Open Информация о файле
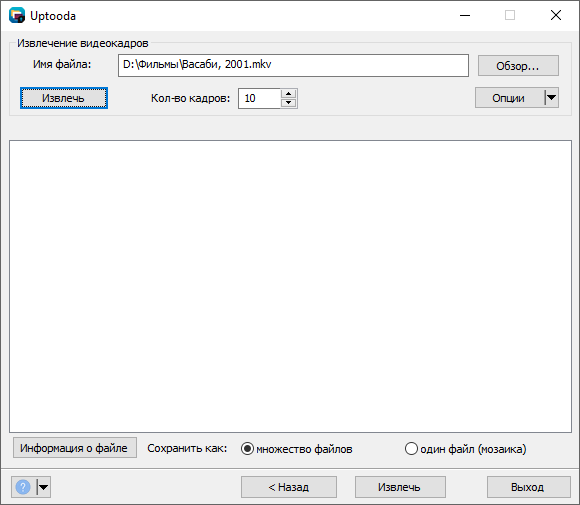Viewport: 580px width, 505px height. (x=75, y=448)
